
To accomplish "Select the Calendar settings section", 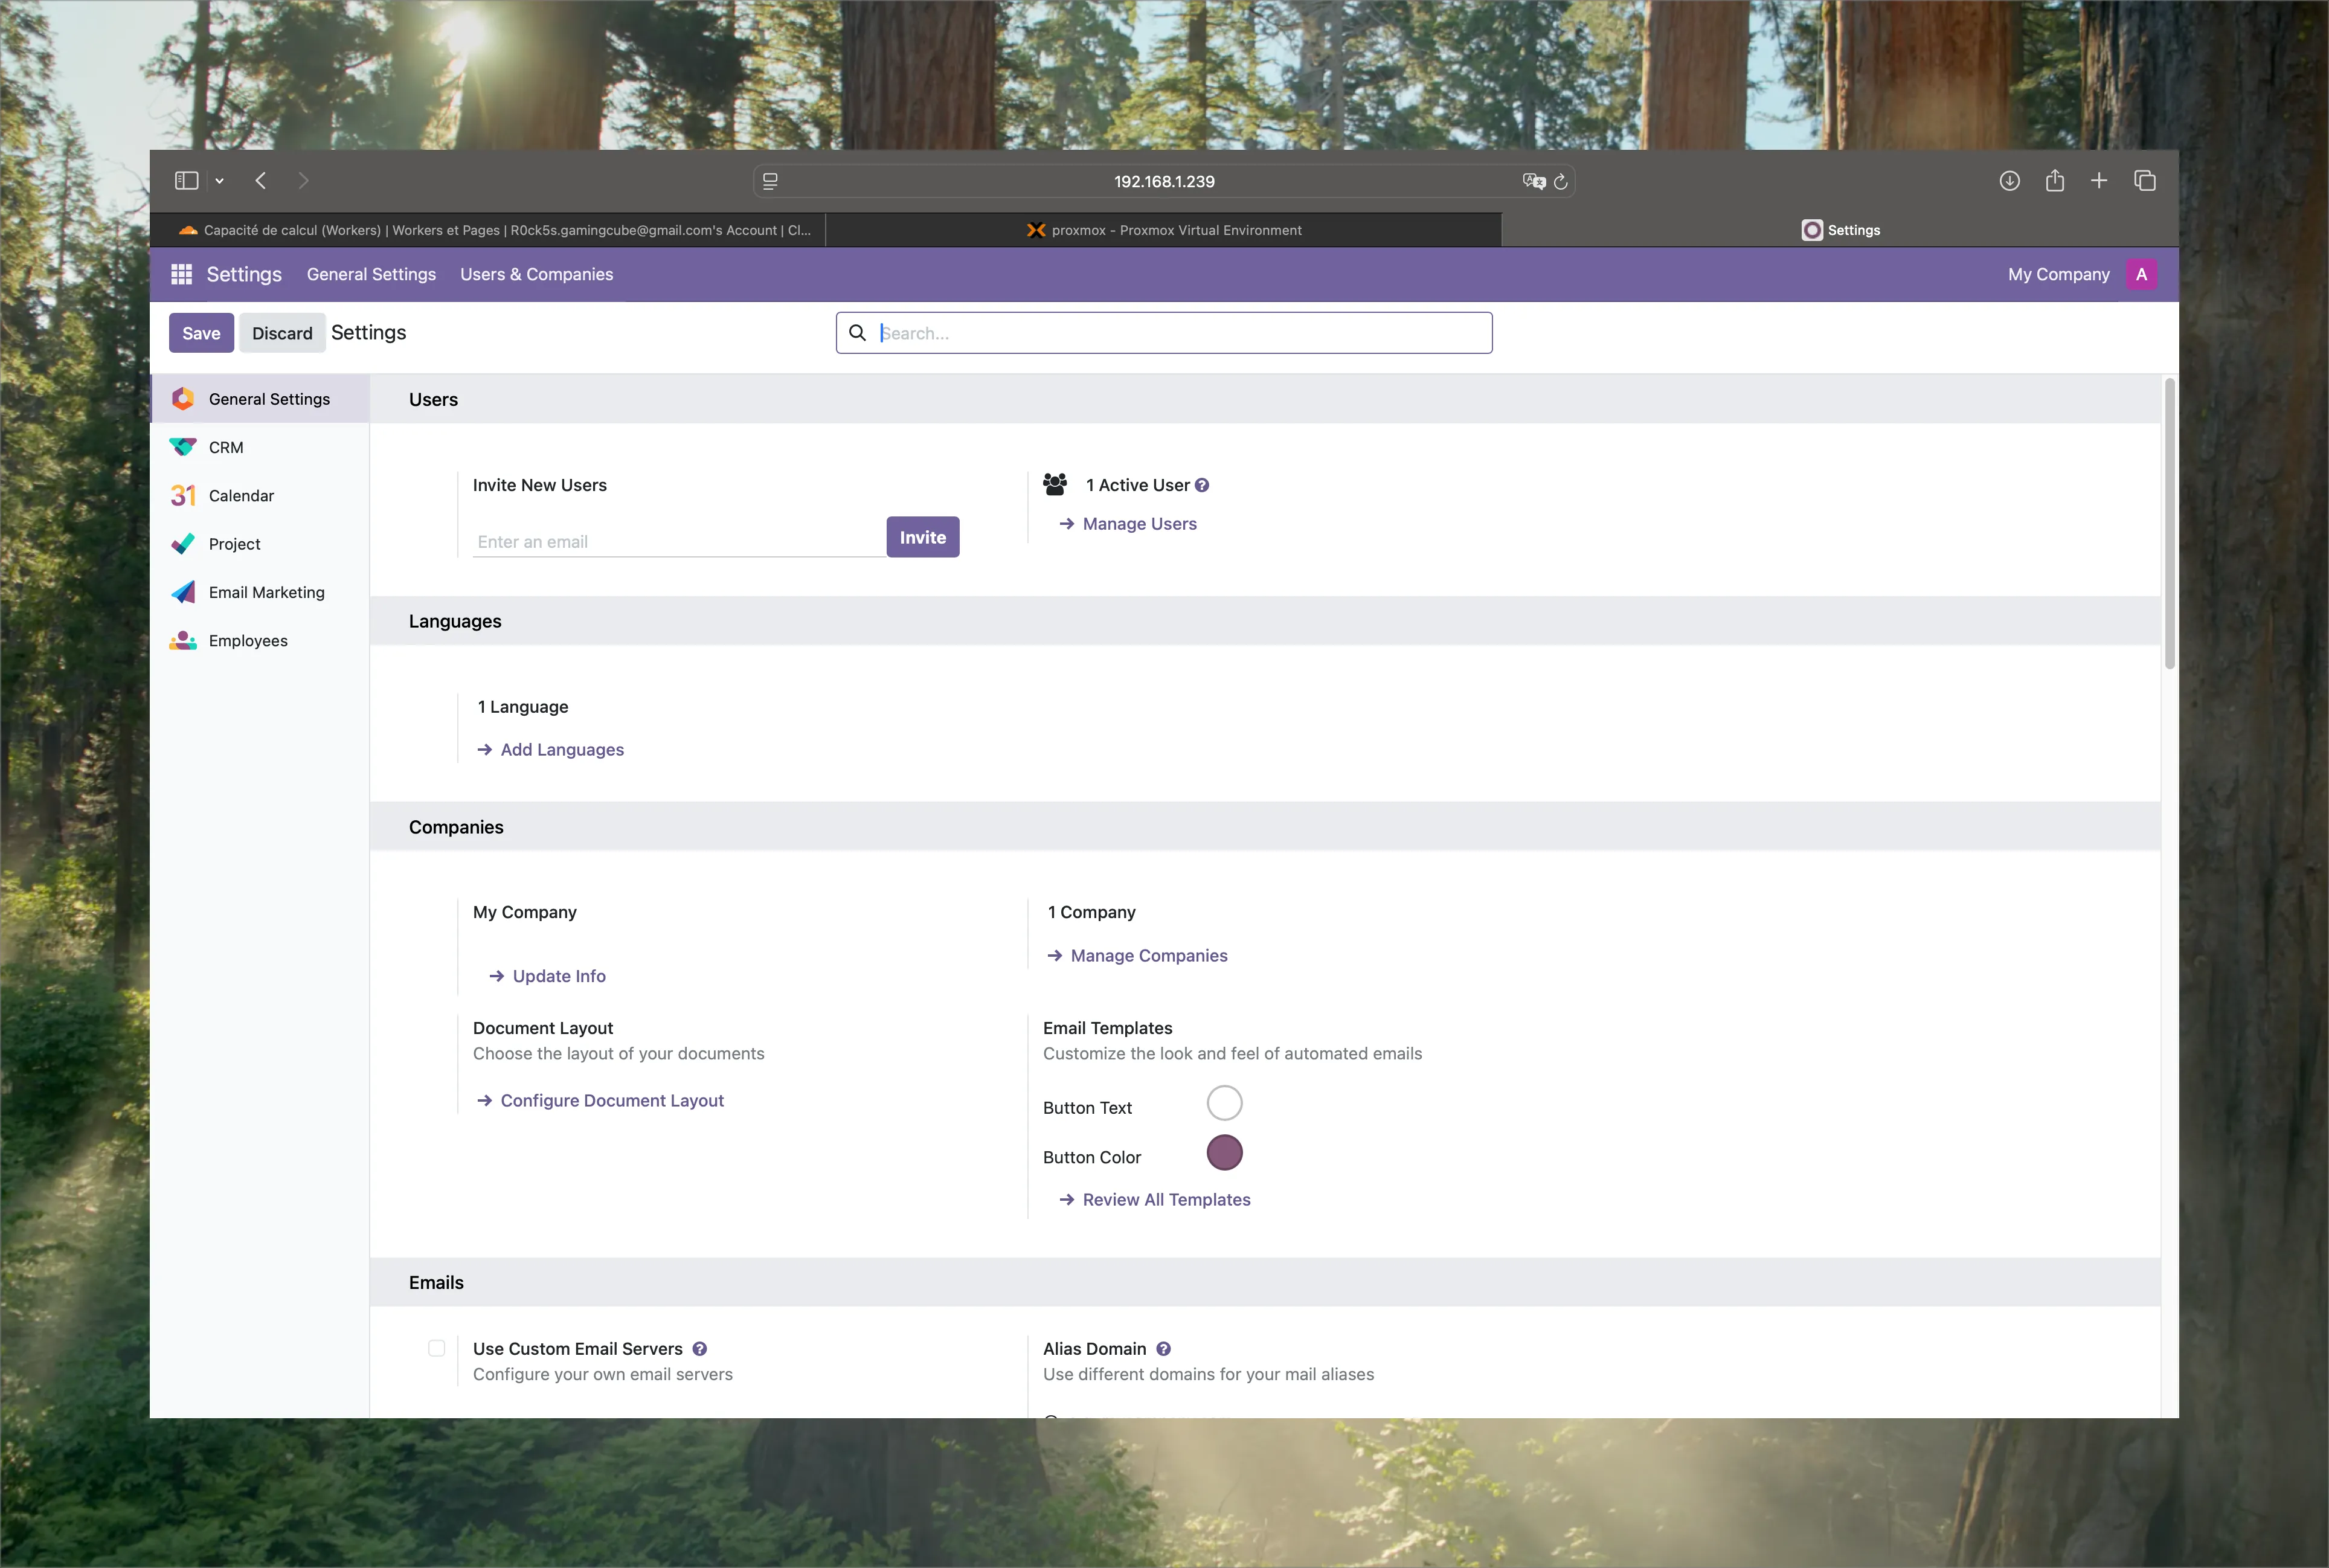I will (241, 495).
